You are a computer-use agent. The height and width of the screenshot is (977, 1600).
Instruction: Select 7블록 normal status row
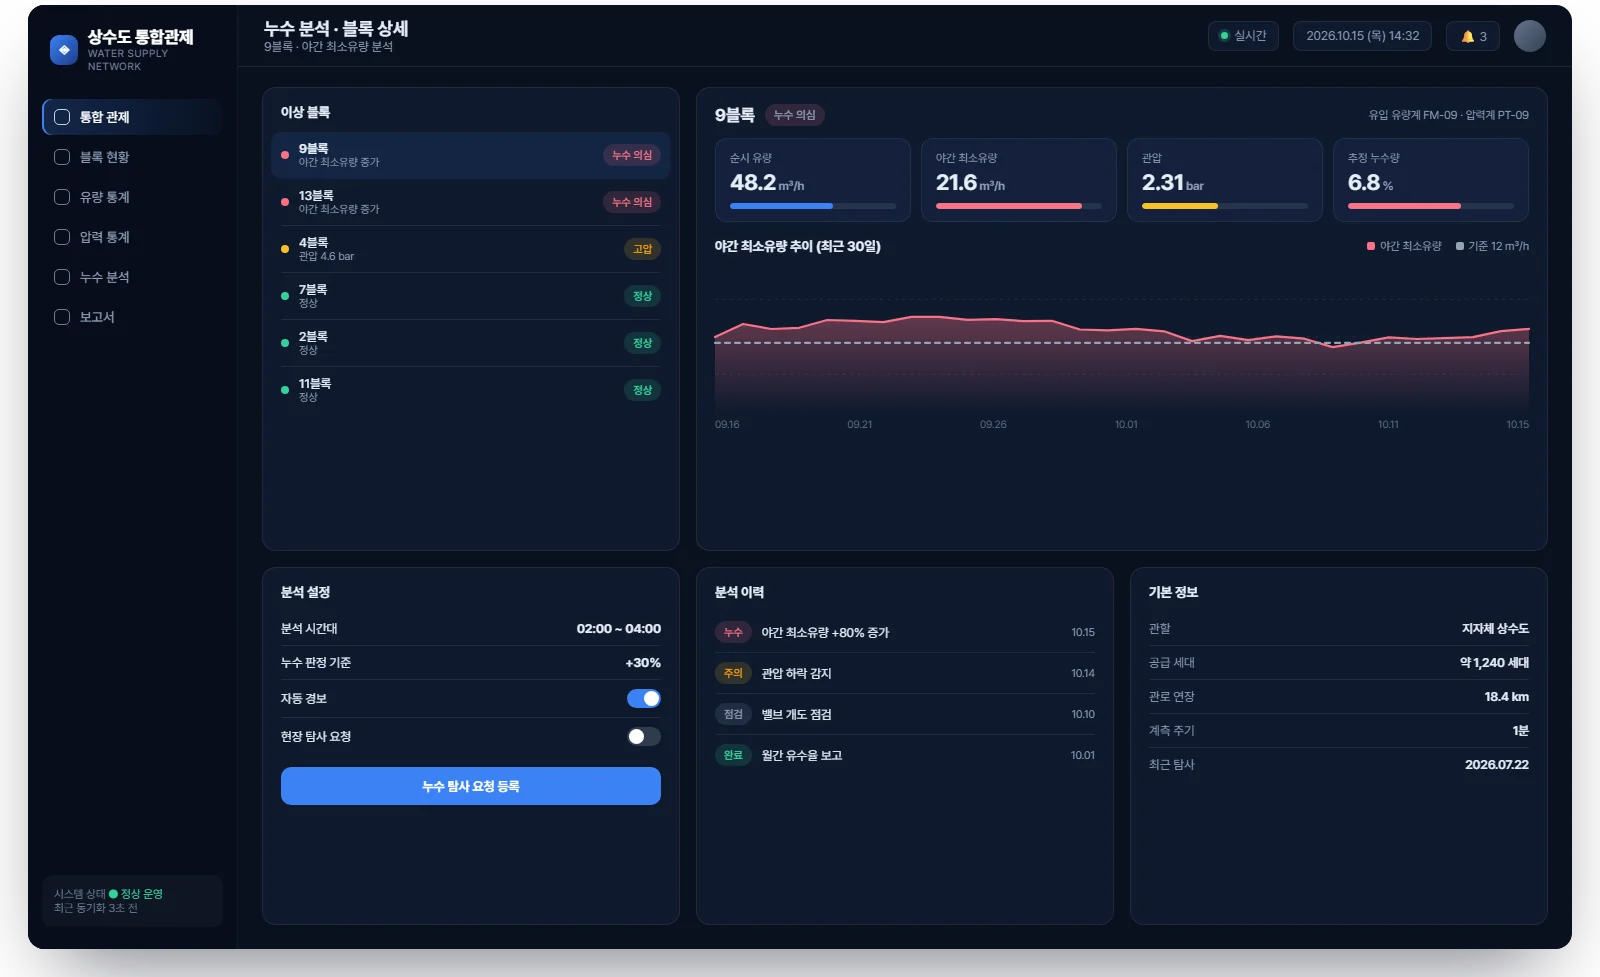(471, 296)
